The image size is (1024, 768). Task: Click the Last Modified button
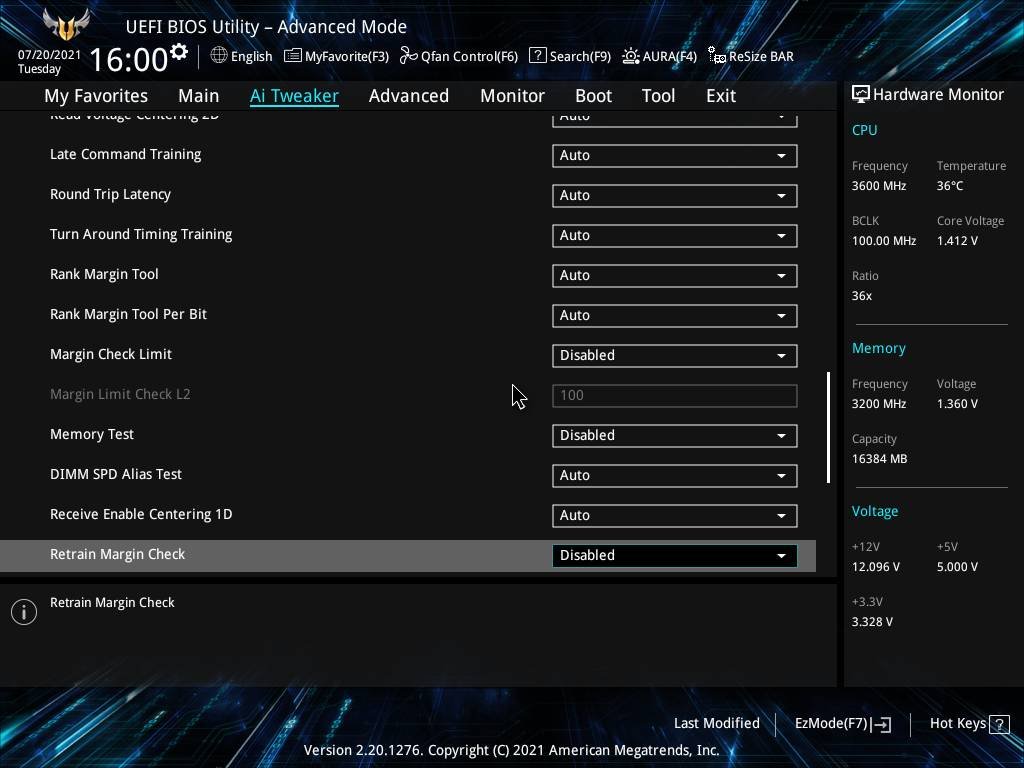[x=716, y=724]
